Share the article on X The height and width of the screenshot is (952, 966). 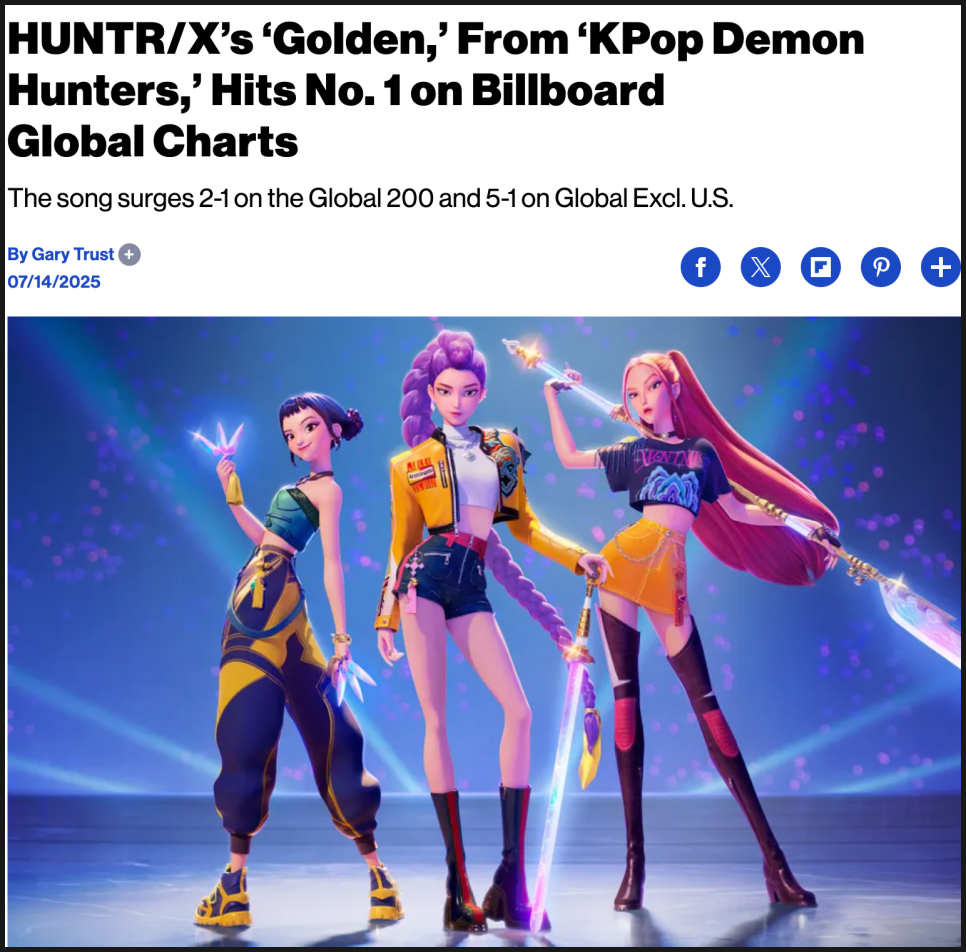coord(760,267)
